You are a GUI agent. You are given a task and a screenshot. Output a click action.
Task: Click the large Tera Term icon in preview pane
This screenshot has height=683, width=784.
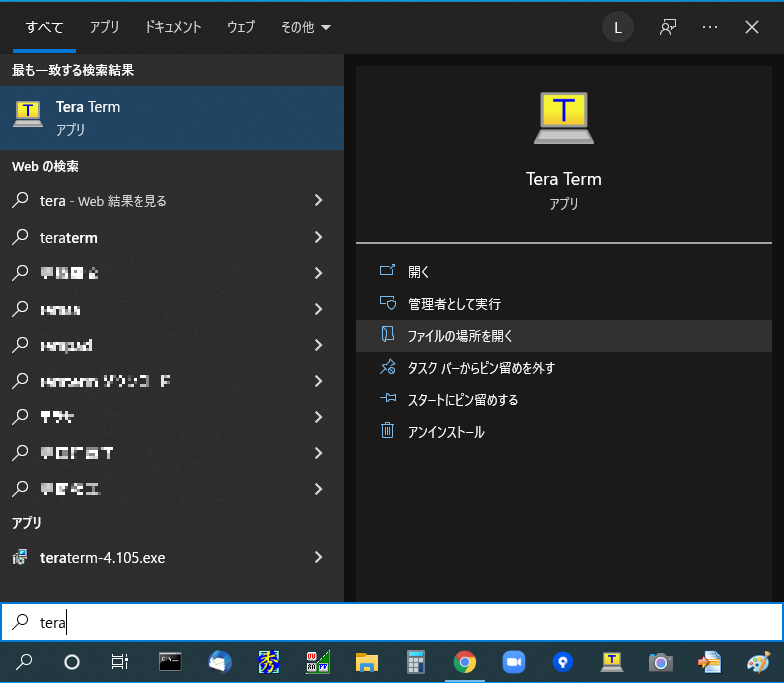click(x=564, y=118)
